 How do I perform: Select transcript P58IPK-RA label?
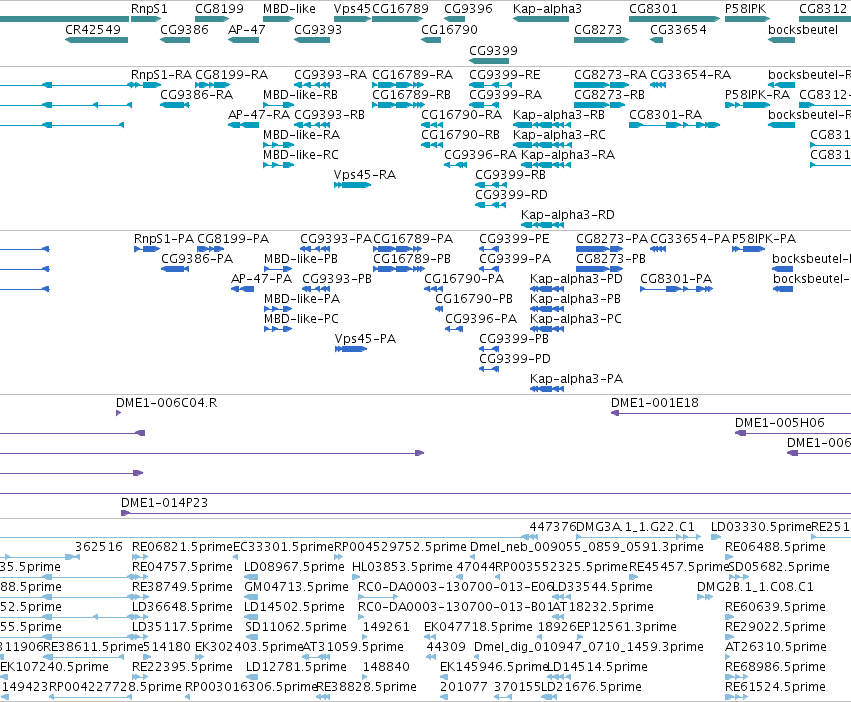pyautogui.click(x=758, y=94)
